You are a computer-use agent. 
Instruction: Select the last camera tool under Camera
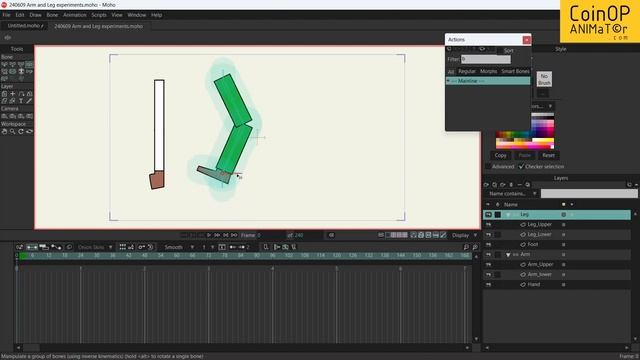click(x=29, y=116)
